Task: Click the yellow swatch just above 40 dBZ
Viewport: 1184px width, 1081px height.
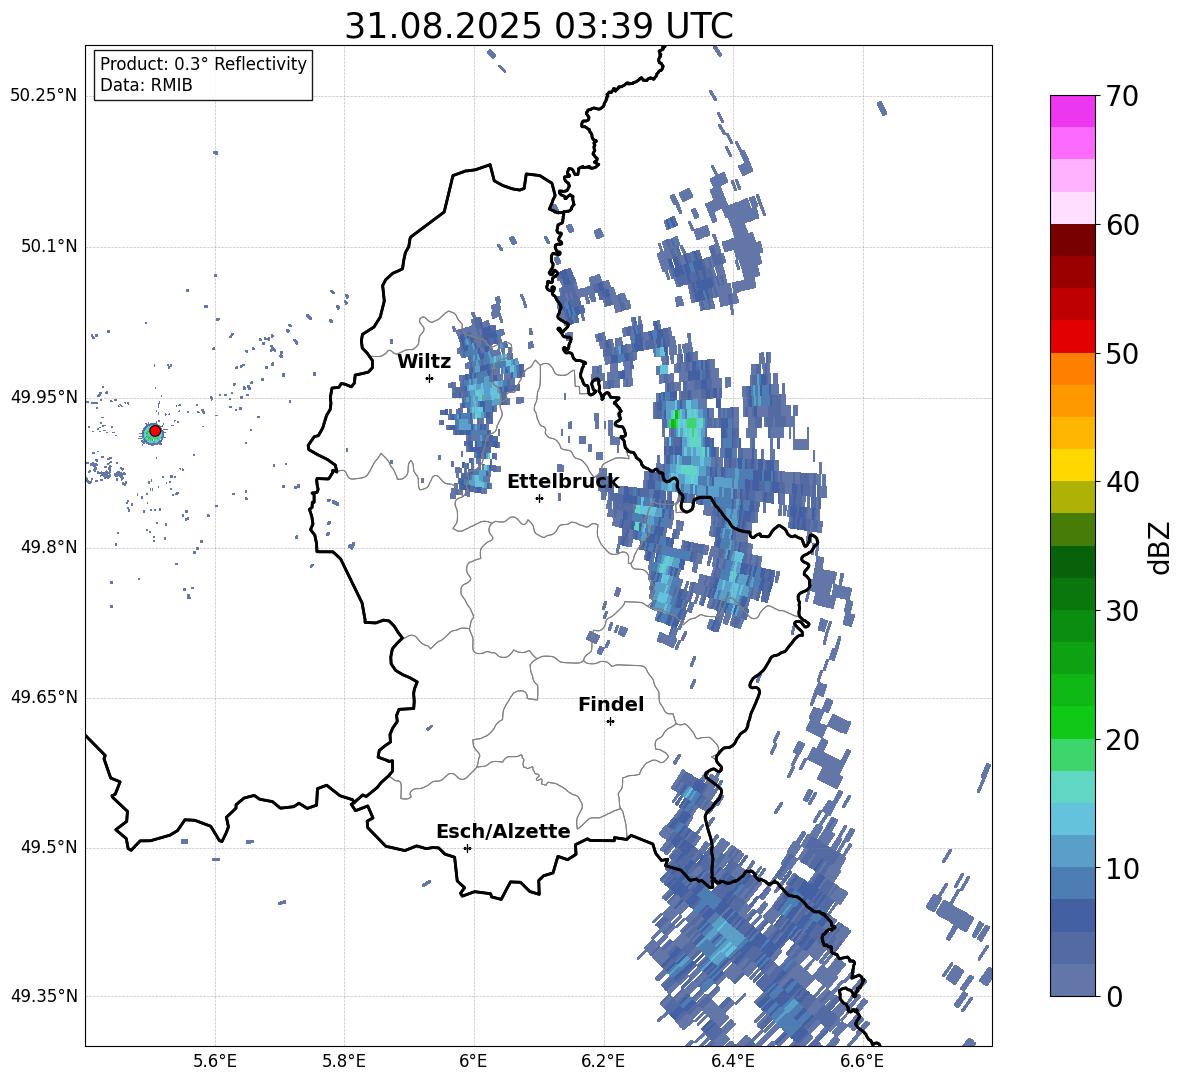Action: coord(1073,465)
